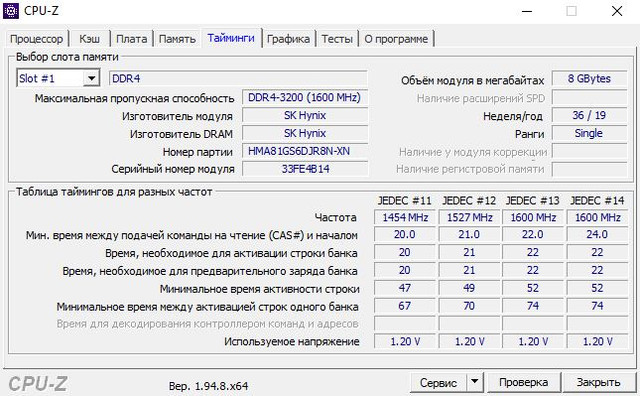Click the Вер. 1.94.8.x64 version text
Screen dimensions: 640x396
208,386
